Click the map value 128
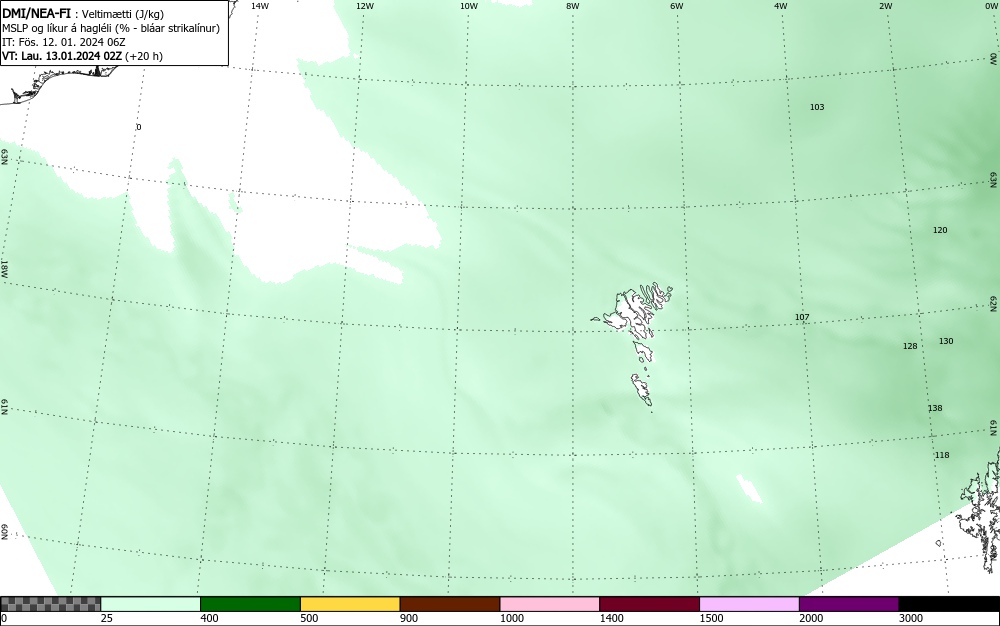The width and height of the screenshot is (1000, 626). [x=910, y=346]
